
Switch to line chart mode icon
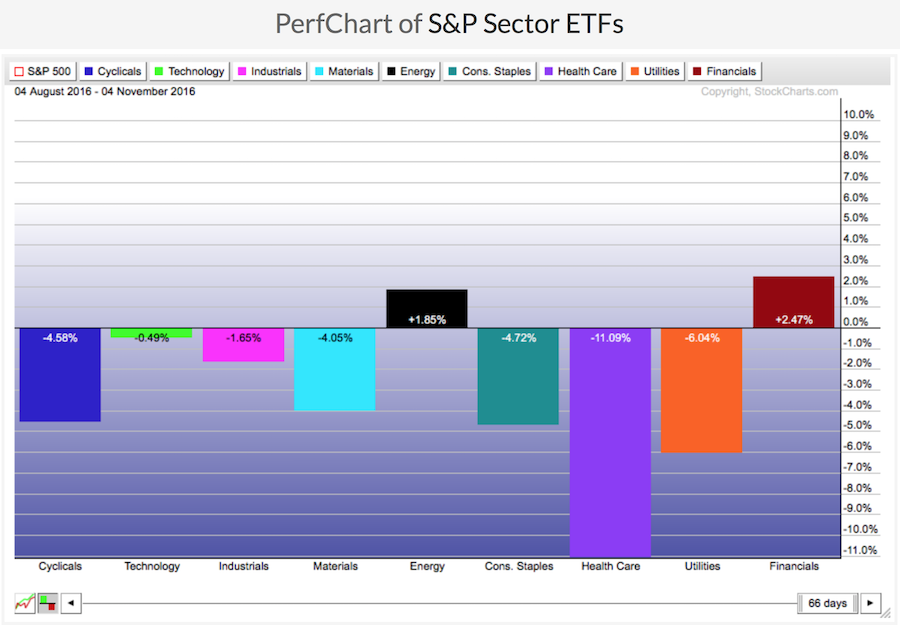click(x=25, y=603)
